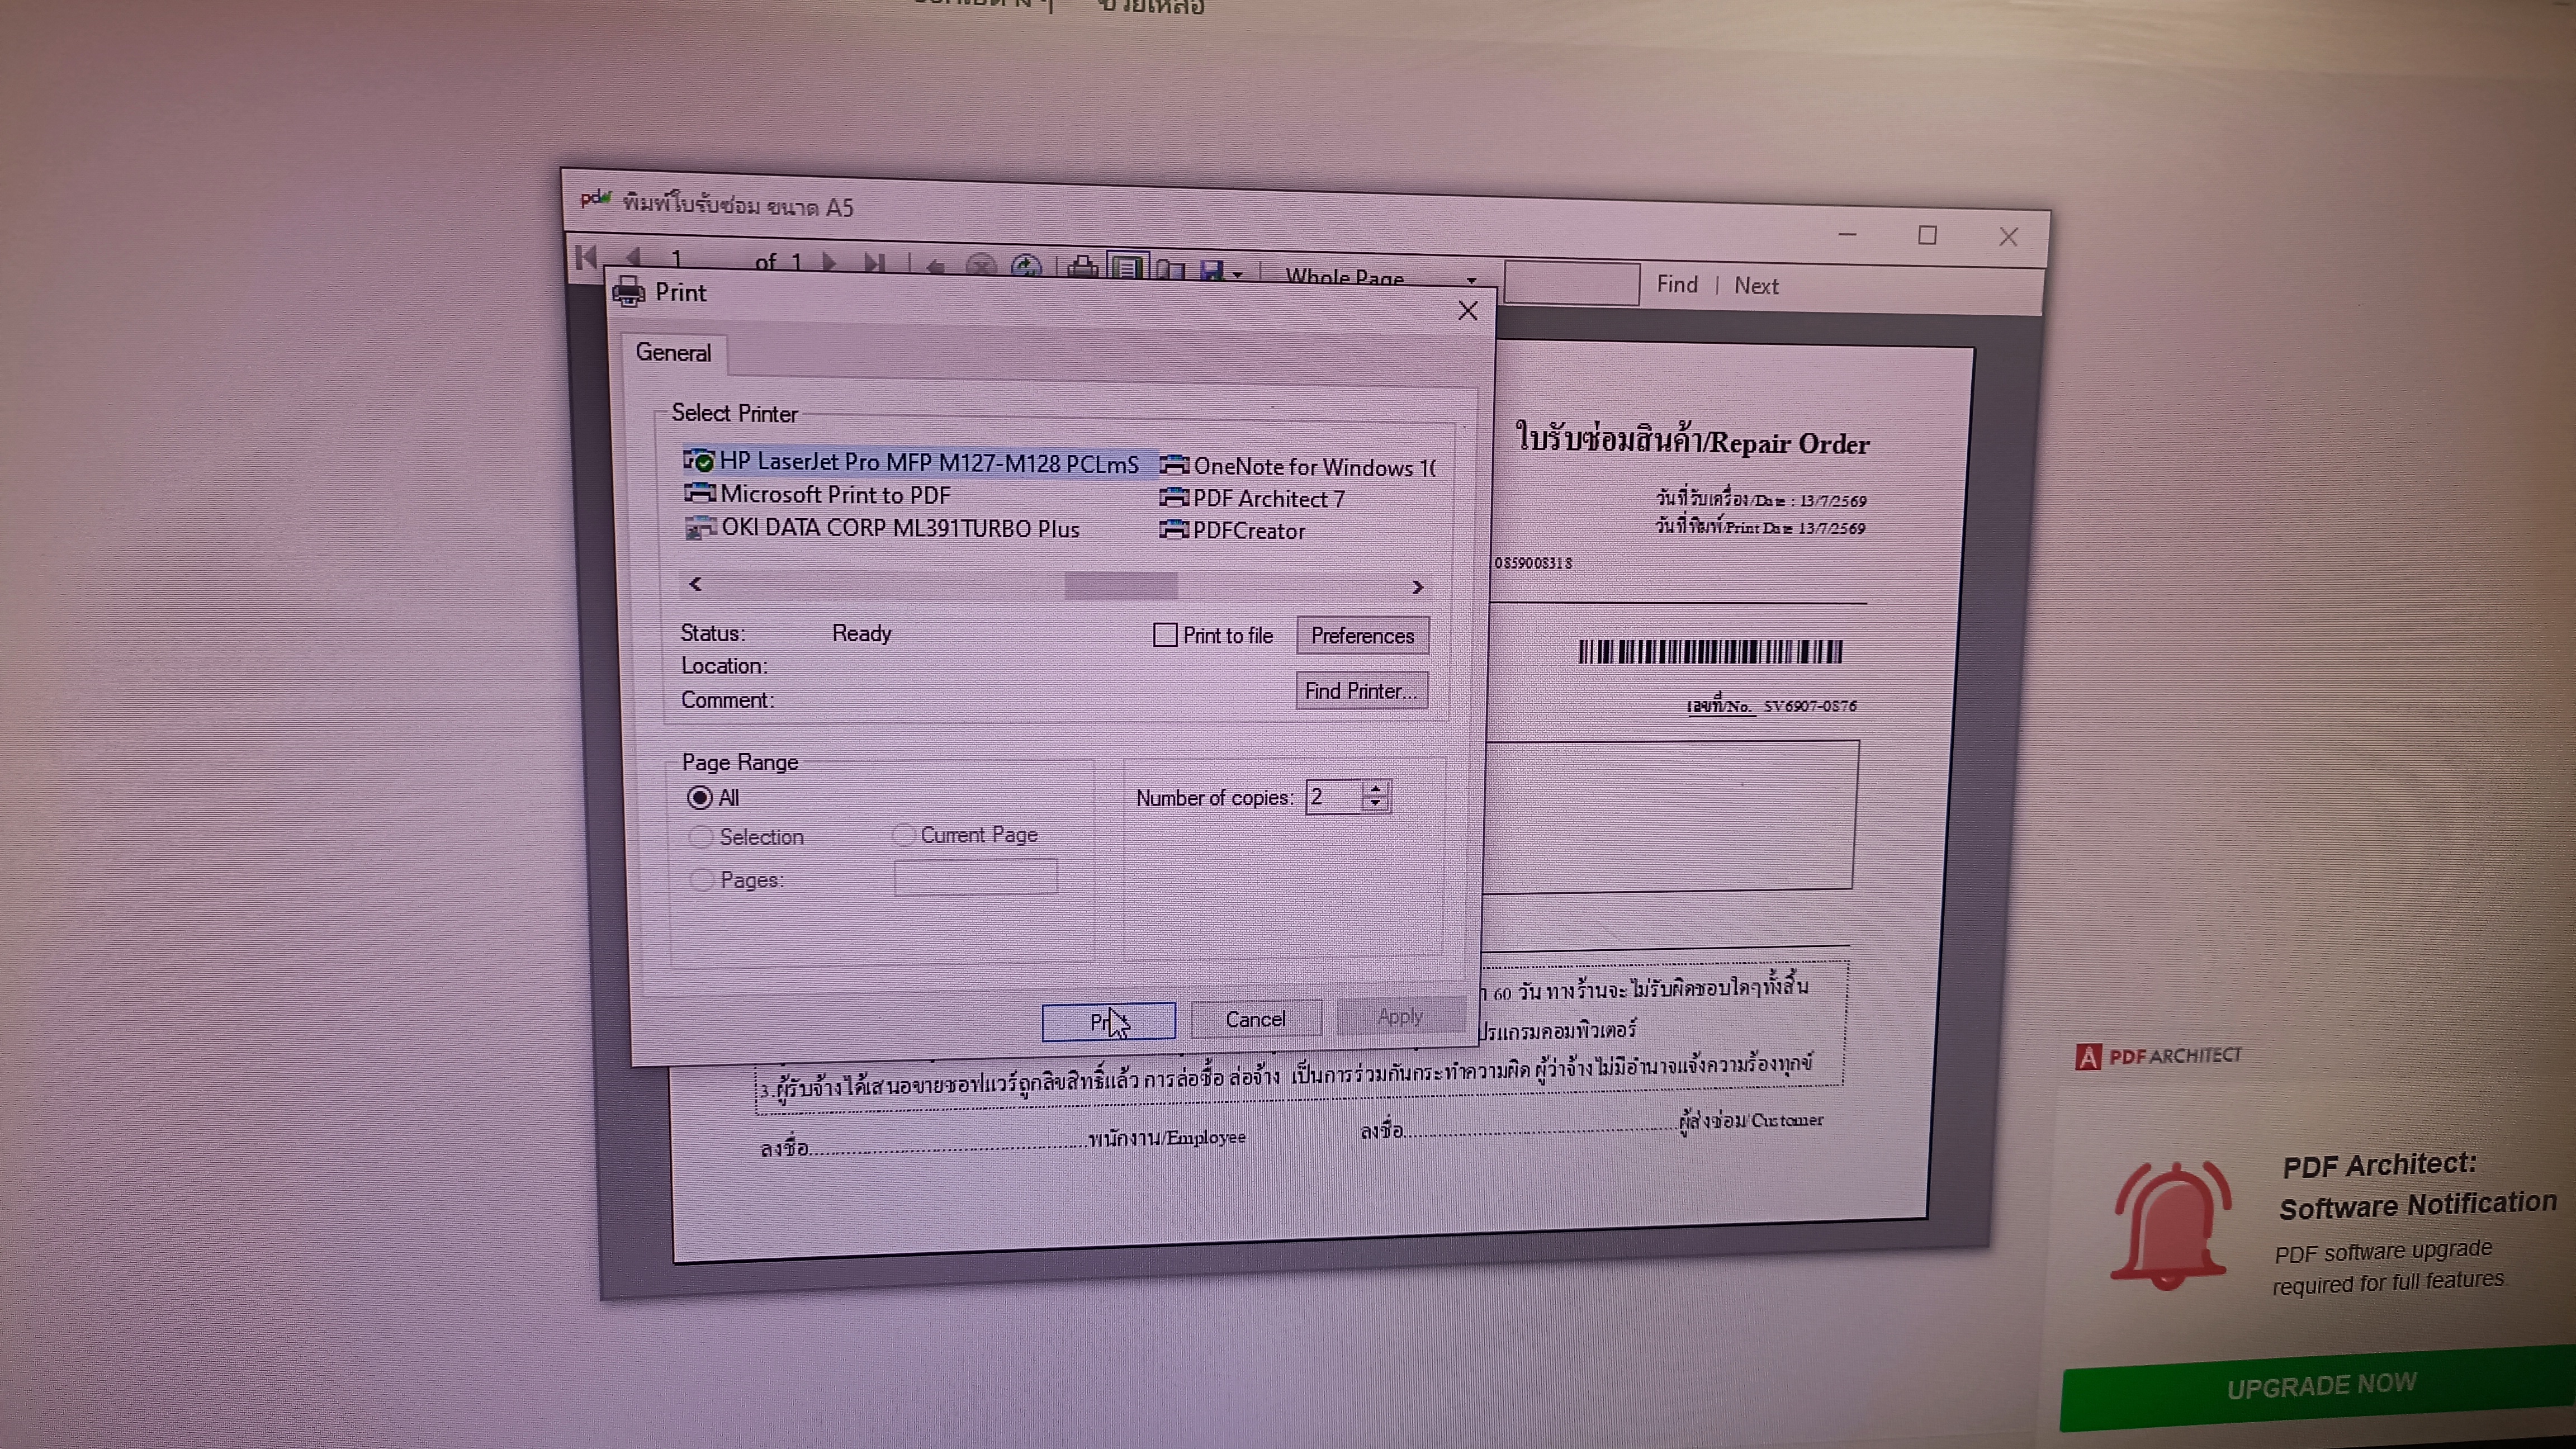Choose the Current Page radio option
2576x1449 pixels.
[904, 835]
